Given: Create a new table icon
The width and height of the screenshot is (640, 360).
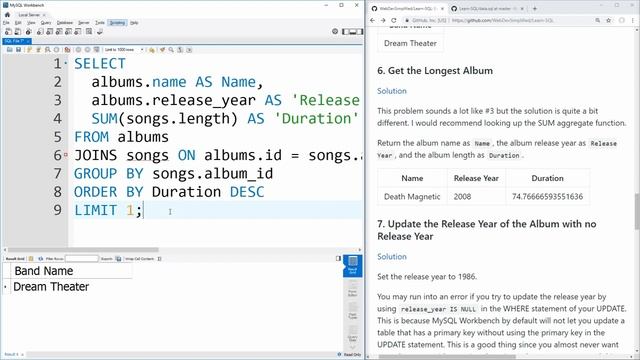Looking at the screenshot, I should tap(49, 32).
